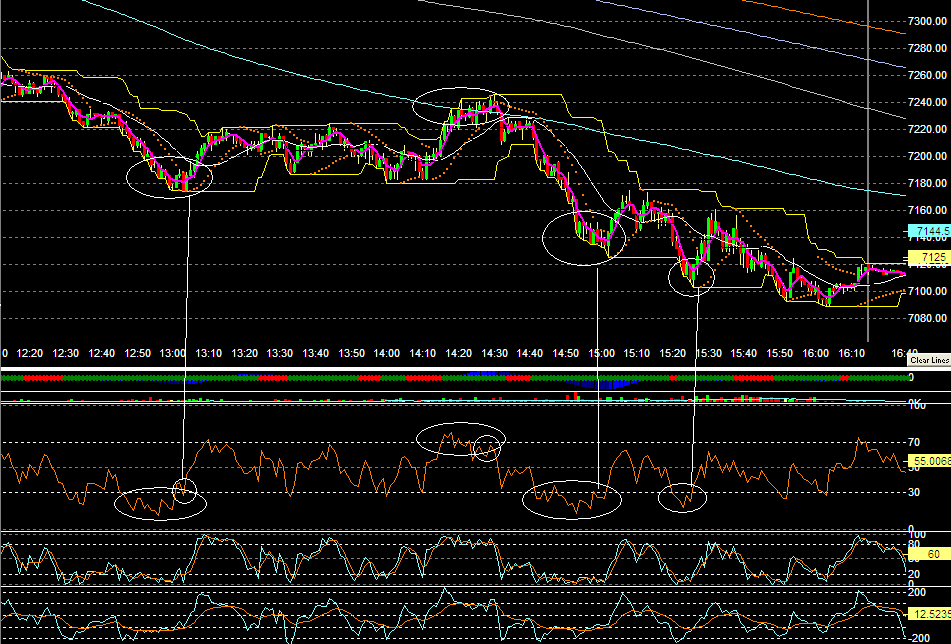
Task: Click the 14:40 time axis label
Action: [x=529, y=353]
